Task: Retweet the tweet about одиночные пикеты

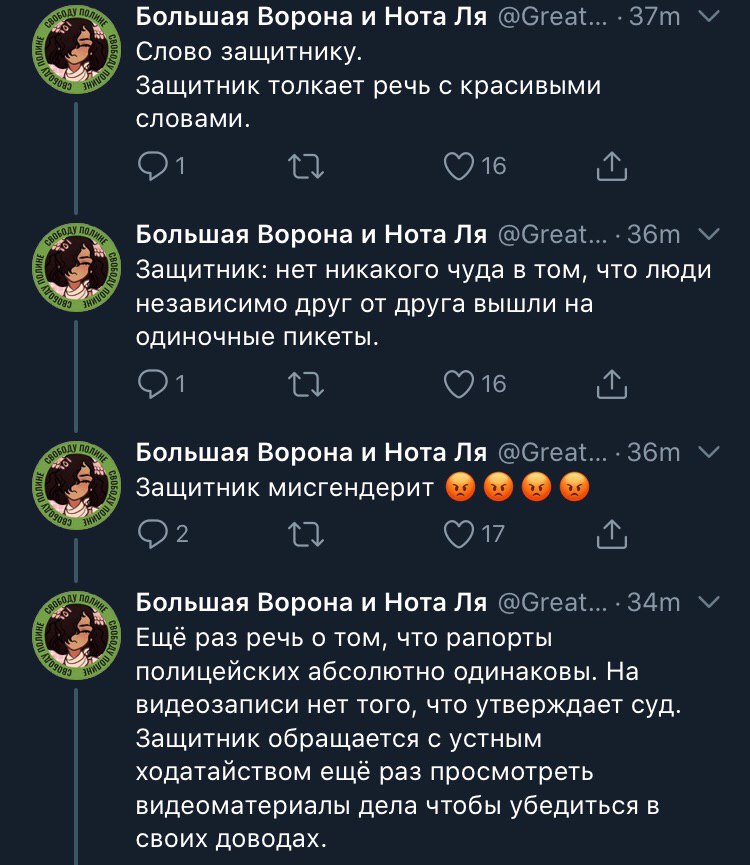Action: 305,383
